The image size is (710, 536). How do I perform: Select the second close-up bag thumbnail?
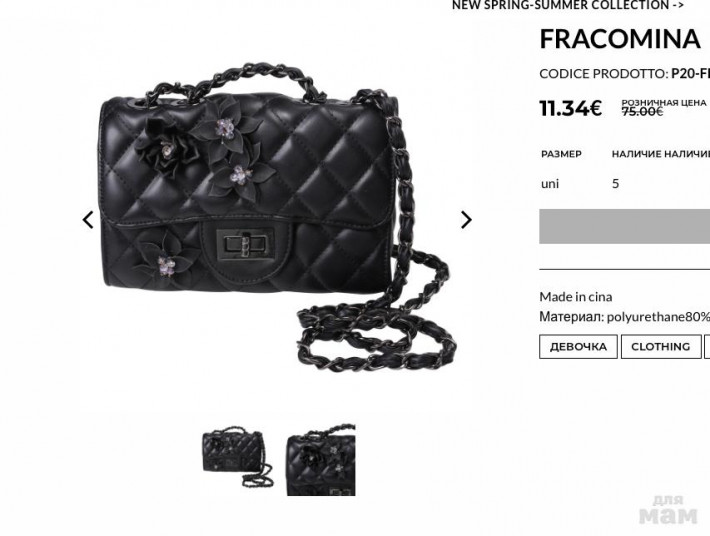(x=321, y=459)
